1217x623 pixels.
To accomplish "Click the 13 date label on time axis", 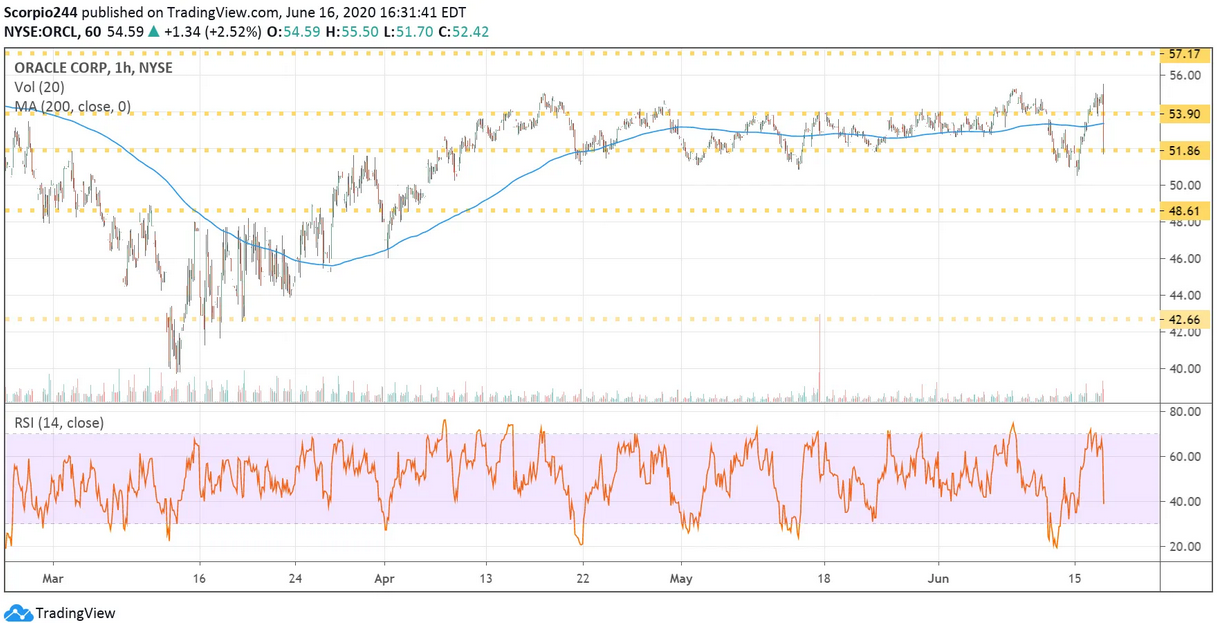I will click(487, 579).
